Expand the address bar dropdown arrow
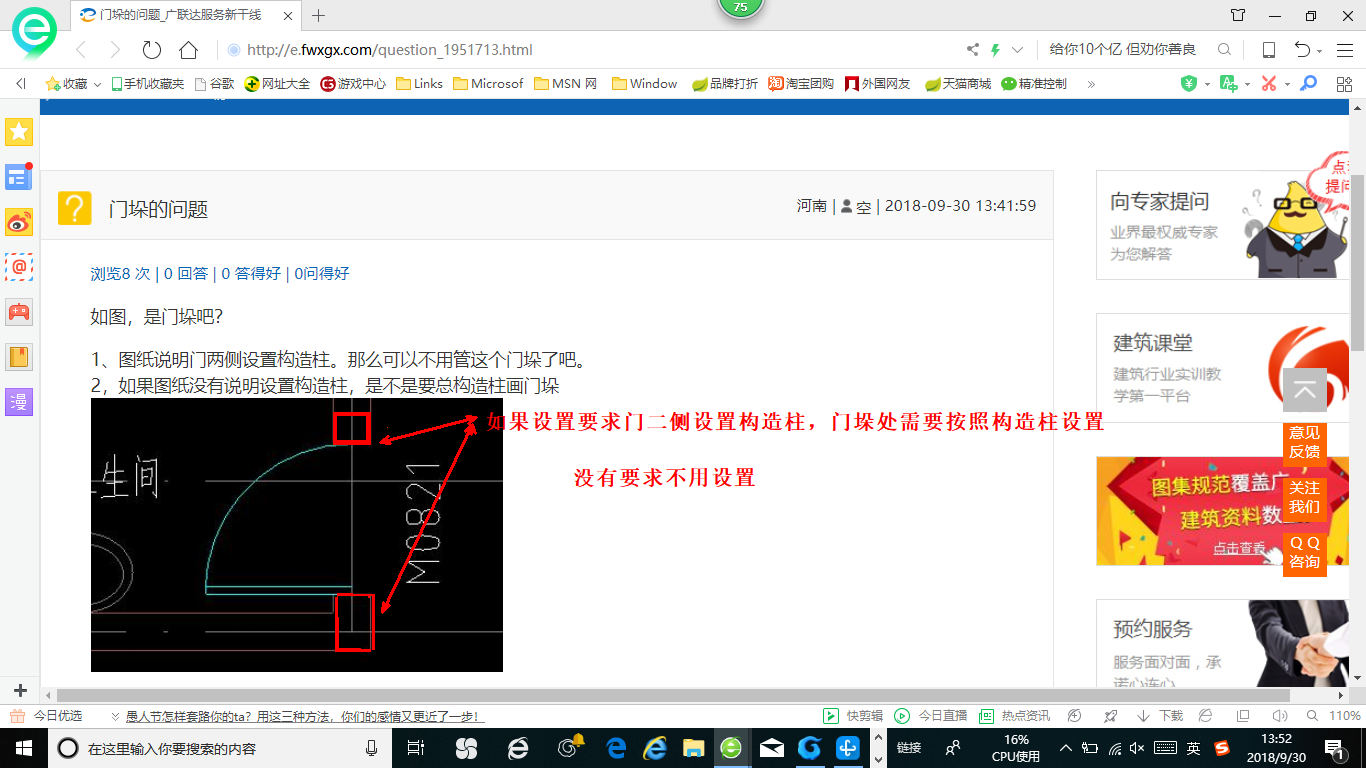The width and height of the screenshot is (1366, 768). click(x=1018, y=50)
